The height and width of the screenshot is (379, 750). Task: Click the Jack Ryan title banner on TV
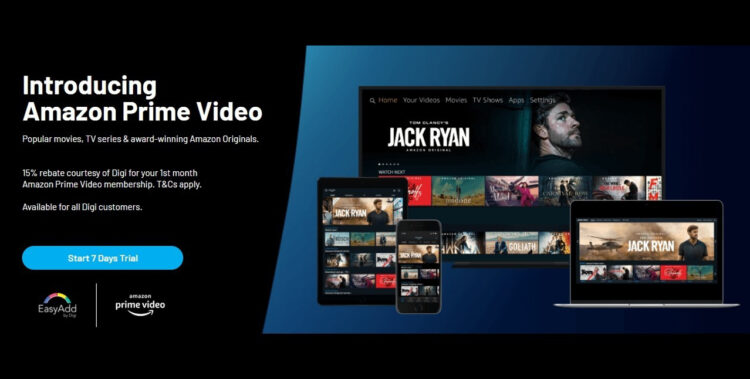point(429,137)
